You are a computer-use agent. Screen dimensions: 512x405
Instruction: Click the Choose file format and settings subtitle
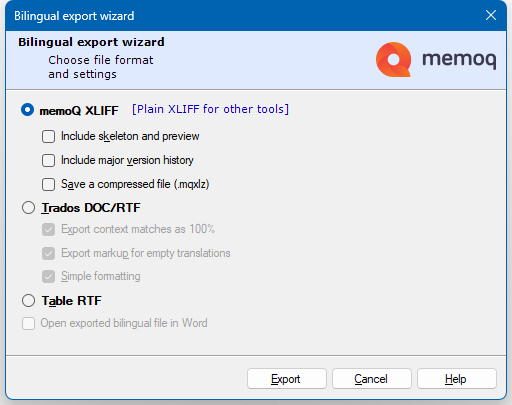tap(101, 67)
